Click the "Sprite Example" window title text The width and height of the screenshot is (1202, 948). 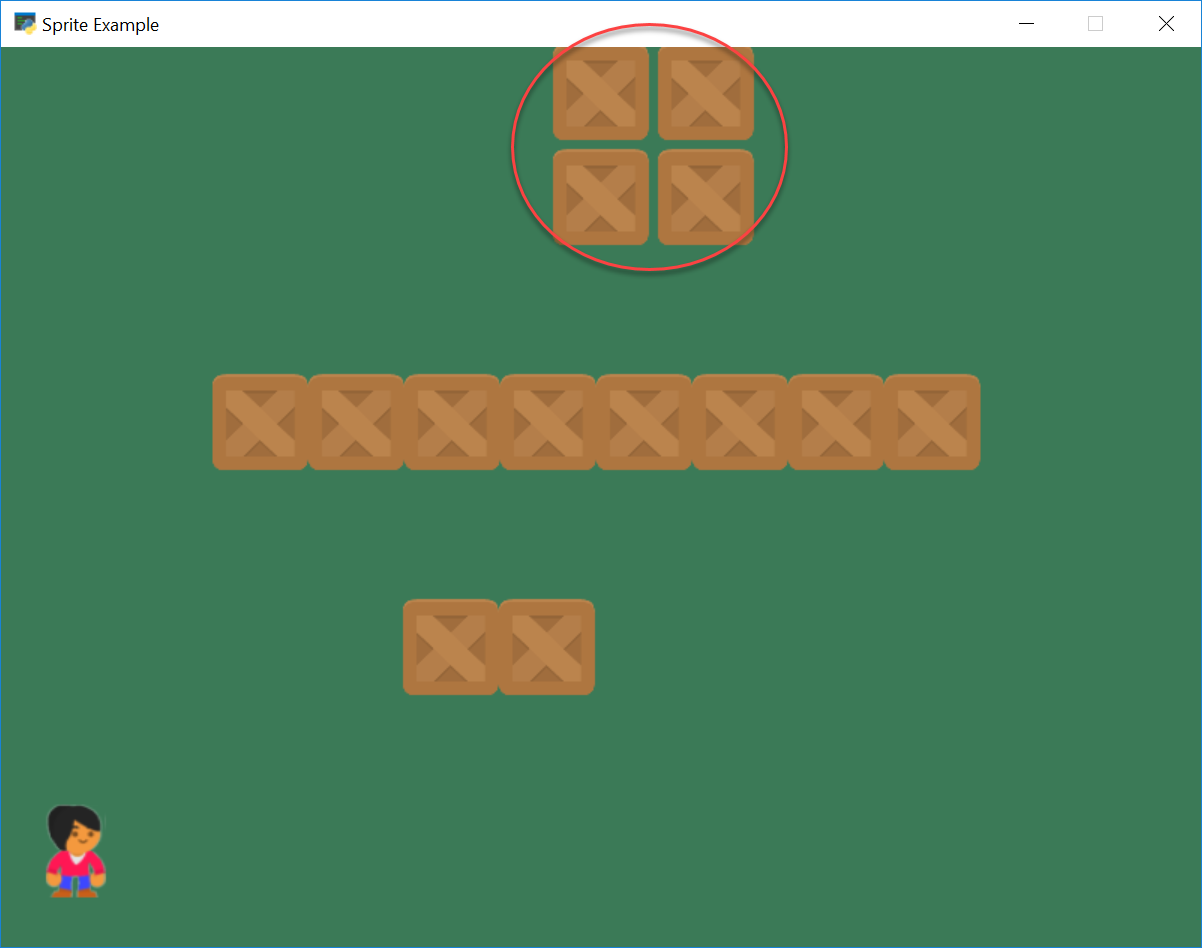[x=100, y=25]
